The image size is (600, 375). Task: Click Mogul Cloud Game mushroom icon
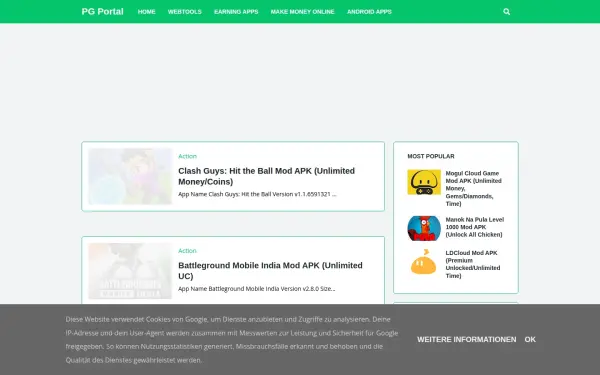coord(424,182)
